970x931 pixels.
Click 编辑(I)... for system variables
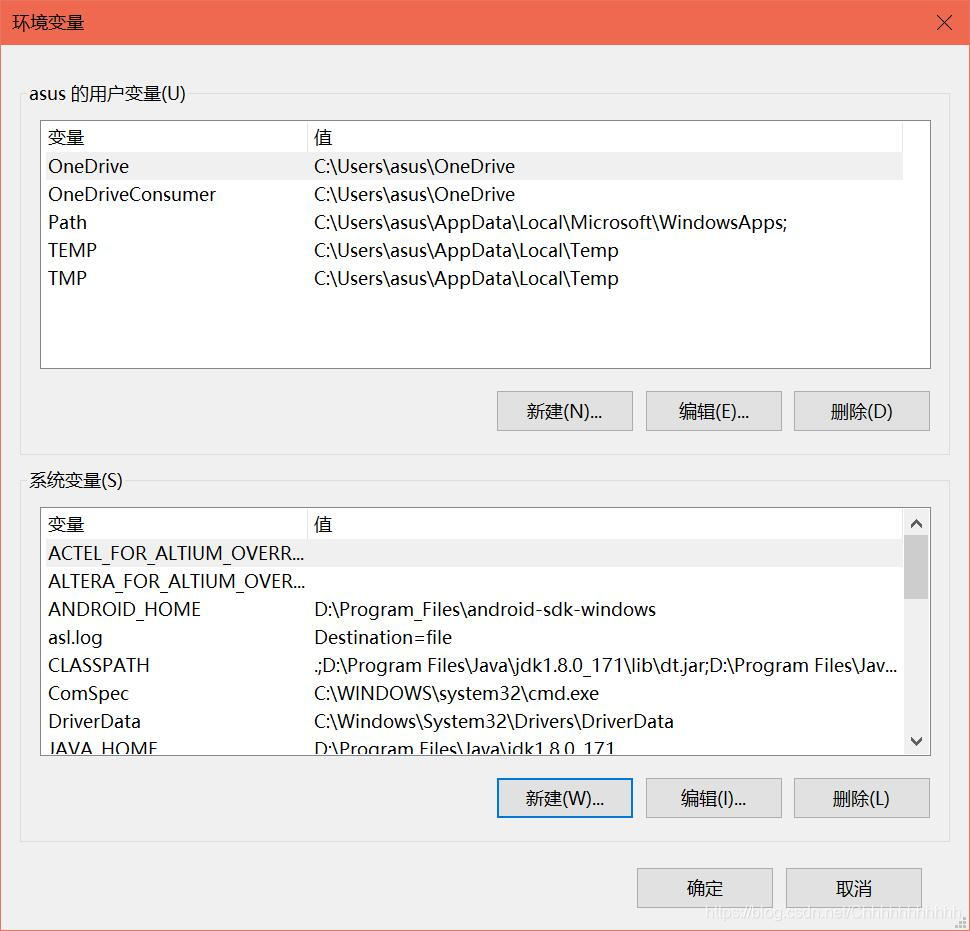pos(713,798)
